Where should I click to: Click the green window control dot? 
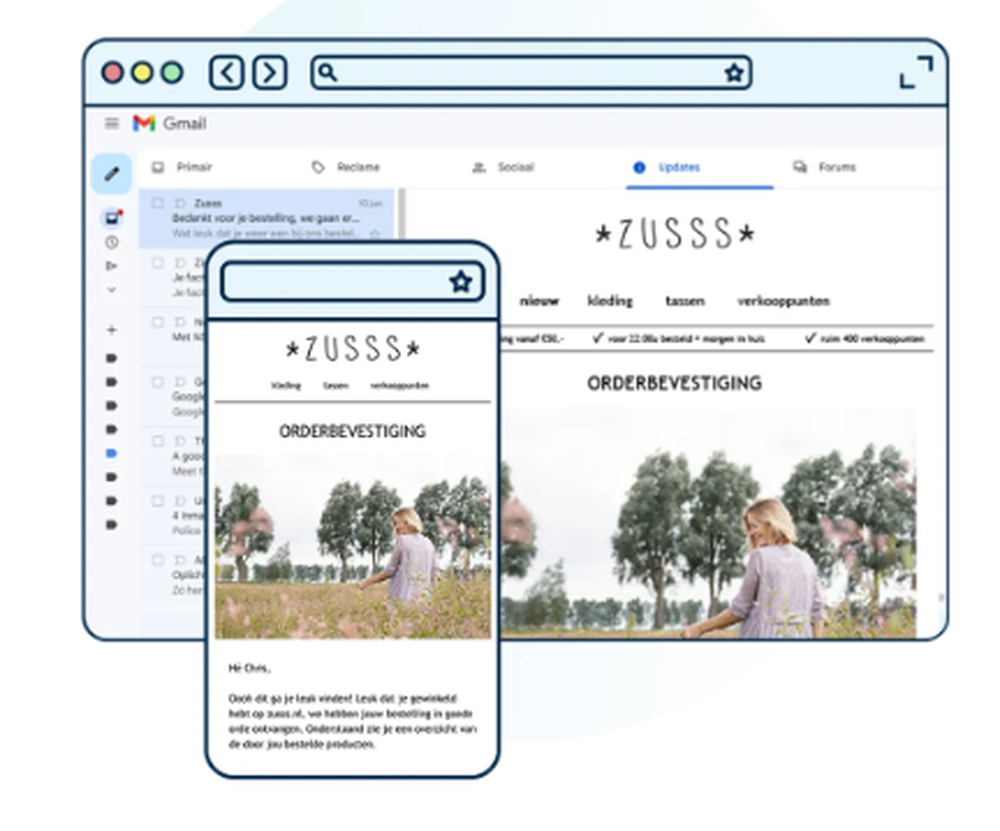pyautogui.click(x=172, y=73)
